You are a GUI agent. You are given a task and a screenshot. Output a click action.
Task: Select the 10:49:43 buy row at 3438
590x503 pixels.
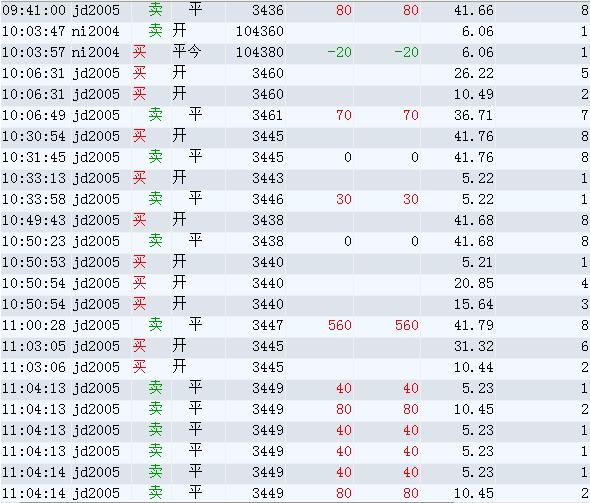[295, 220]
